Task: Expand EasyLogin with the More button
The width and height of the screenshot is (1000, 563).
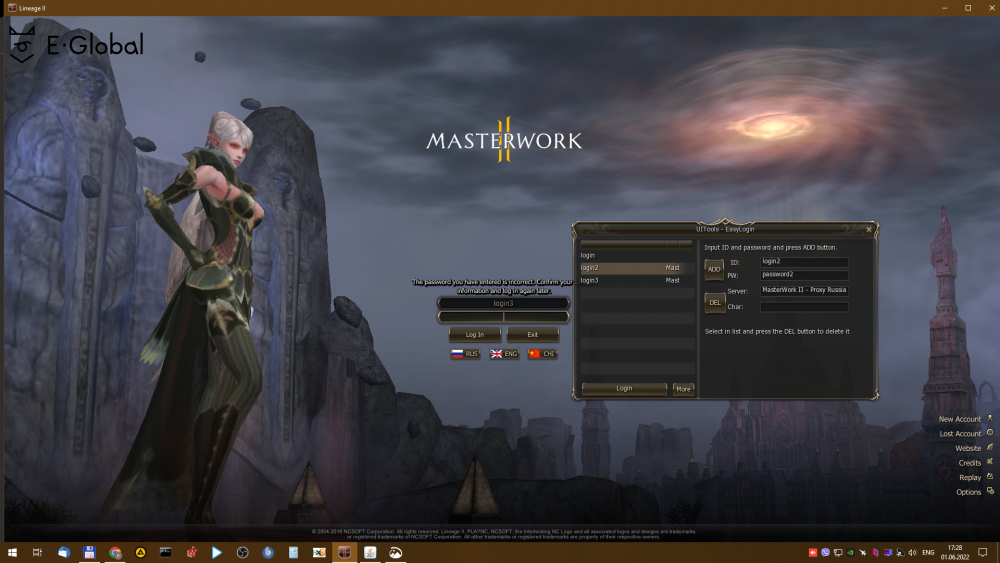Action: click(683, 389)
